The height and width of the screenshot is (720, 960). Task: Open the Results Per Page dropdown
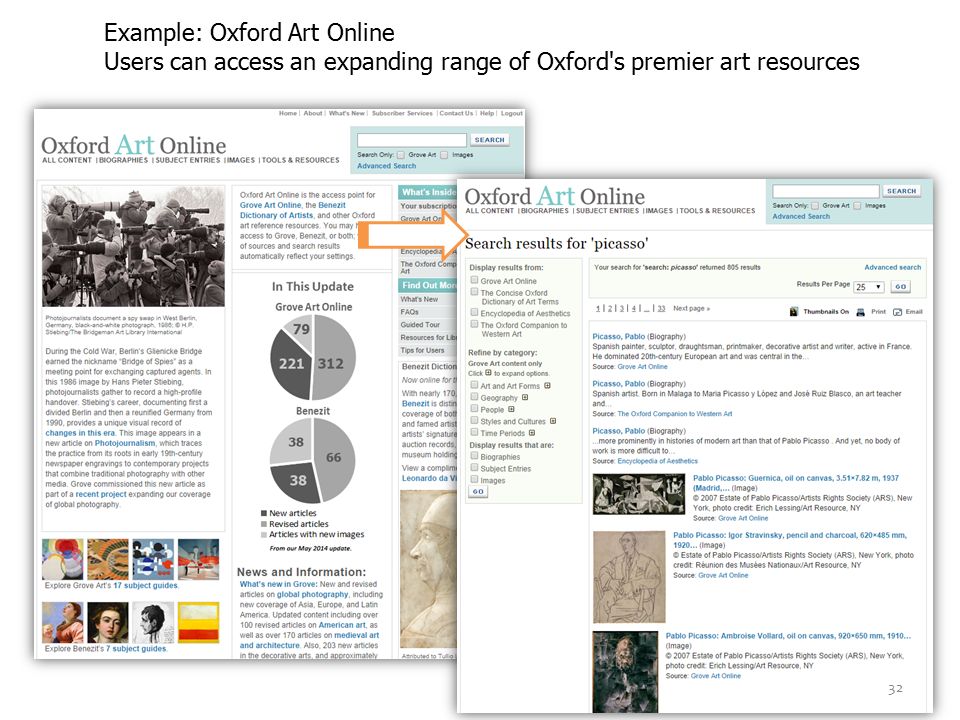[869, 287]
